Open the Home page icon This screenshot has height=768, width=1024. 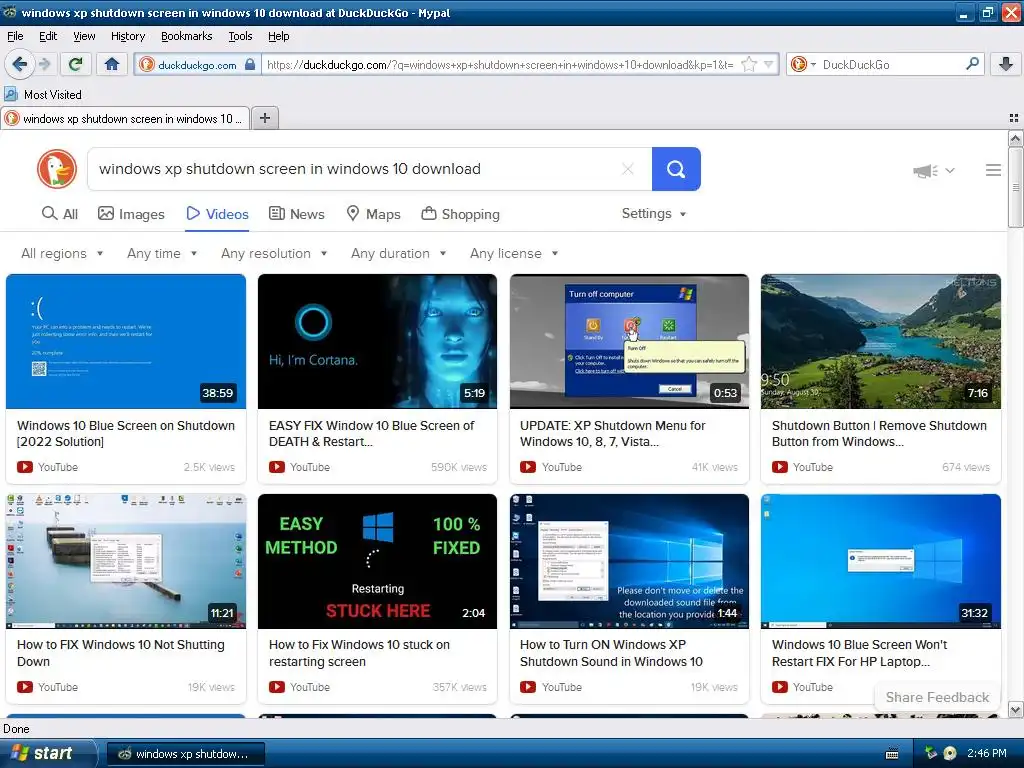[112, 64]
